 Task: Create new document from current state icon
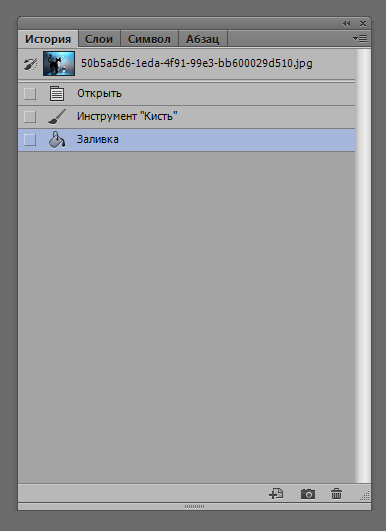tap(276, 494)
